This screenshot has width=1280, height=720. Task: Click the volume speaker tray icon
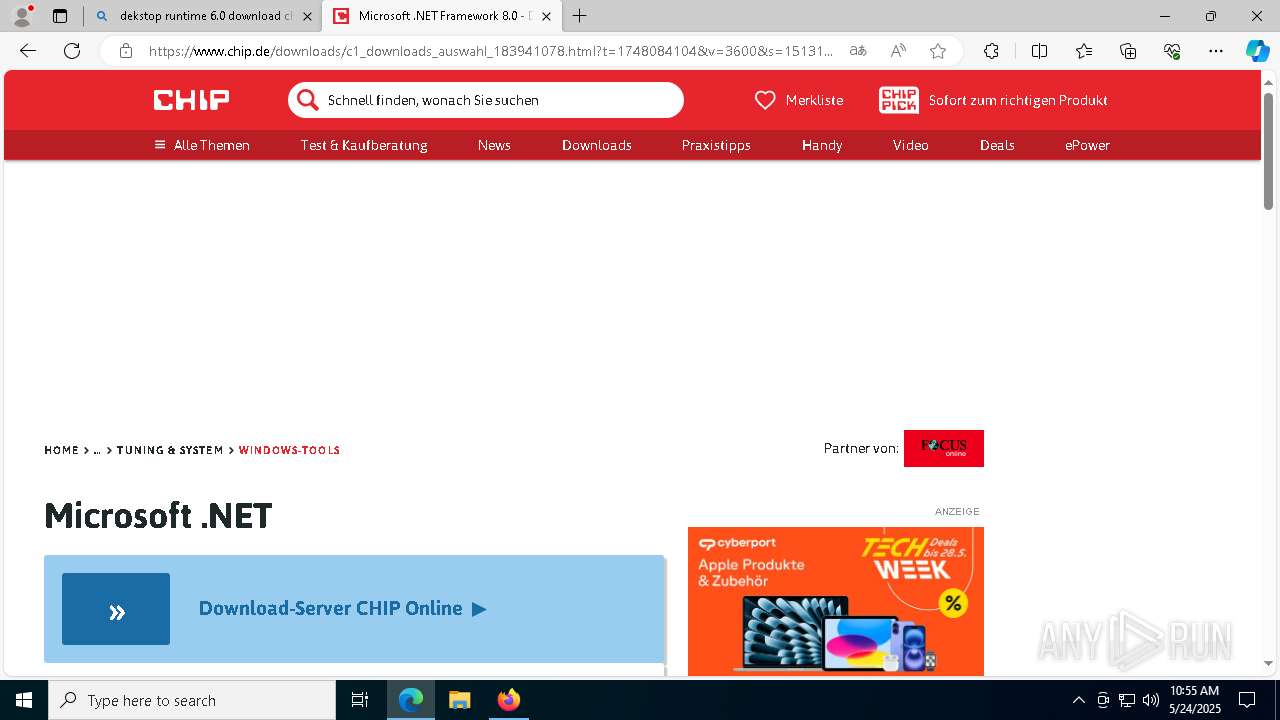(1151, 700)
